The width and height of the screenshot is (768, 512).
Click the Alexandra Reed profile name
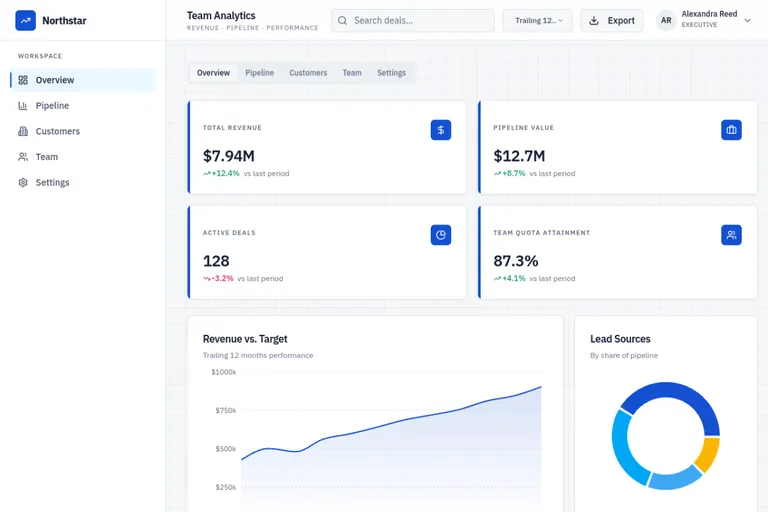709,14
